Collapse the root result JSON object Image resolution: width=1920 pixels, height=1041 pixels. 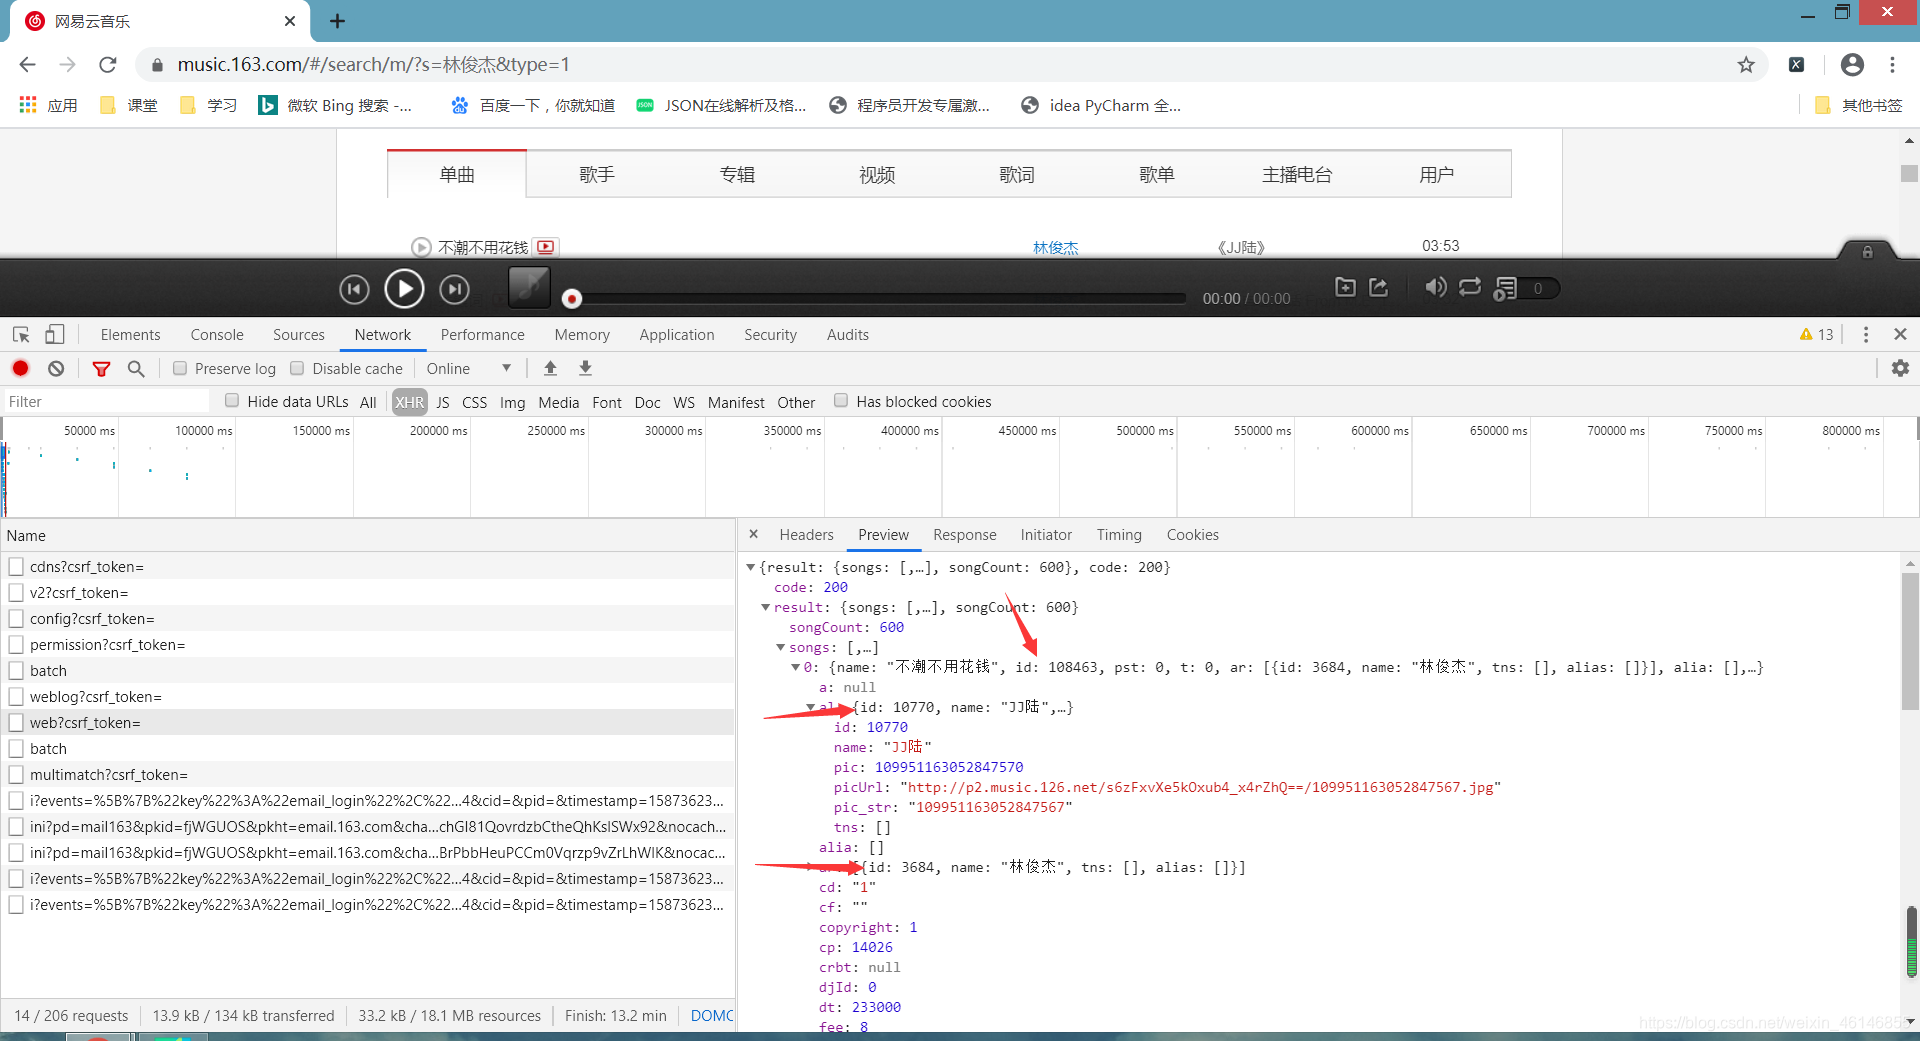click(x=750, y=567)
